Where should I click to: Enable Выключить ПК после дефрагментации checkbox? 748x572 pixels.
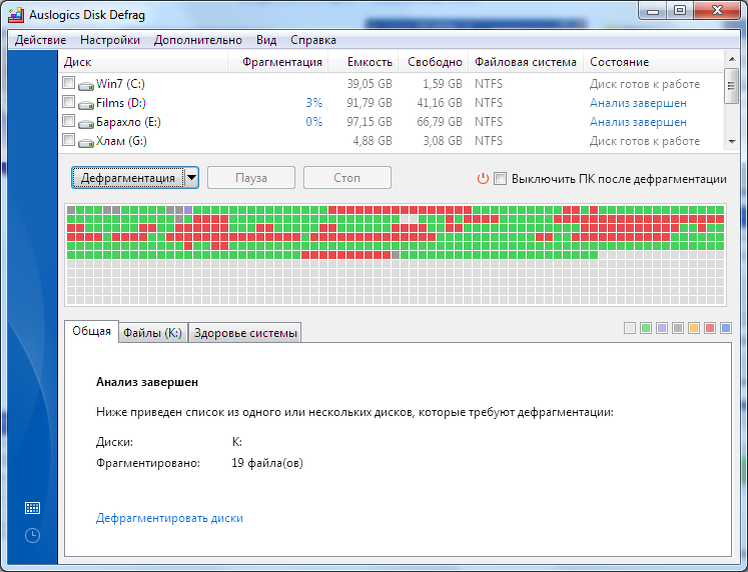[500, 179]
